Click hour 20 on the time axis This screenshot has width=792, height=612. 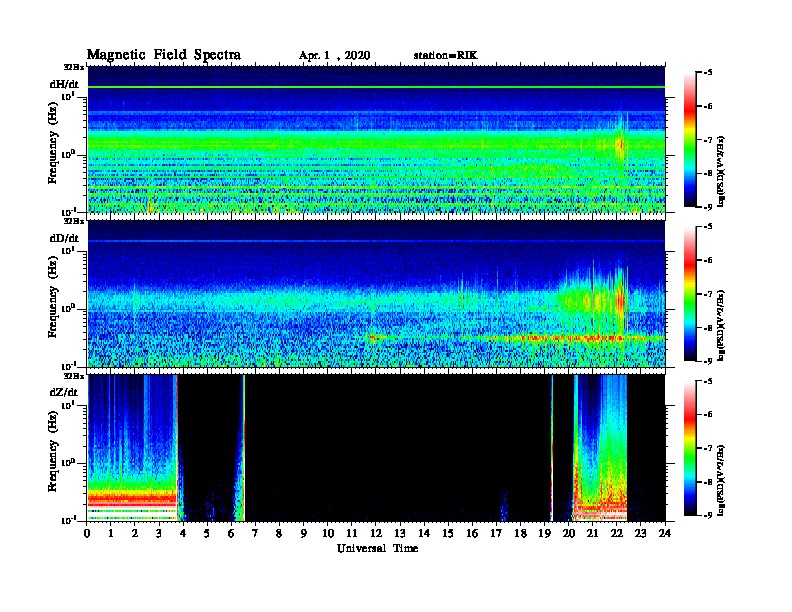[568, 533]
